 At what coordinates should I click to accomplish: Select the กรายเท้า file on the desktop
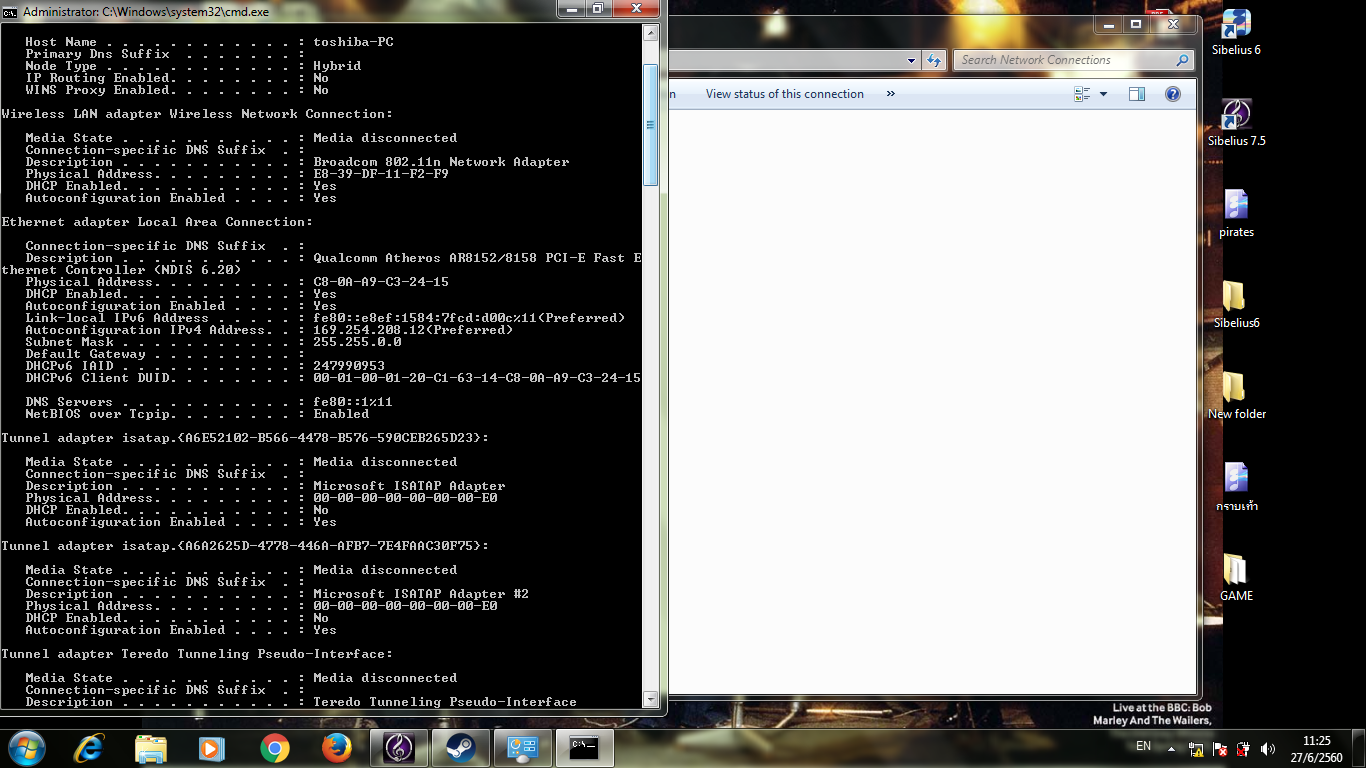(1236, 488)
